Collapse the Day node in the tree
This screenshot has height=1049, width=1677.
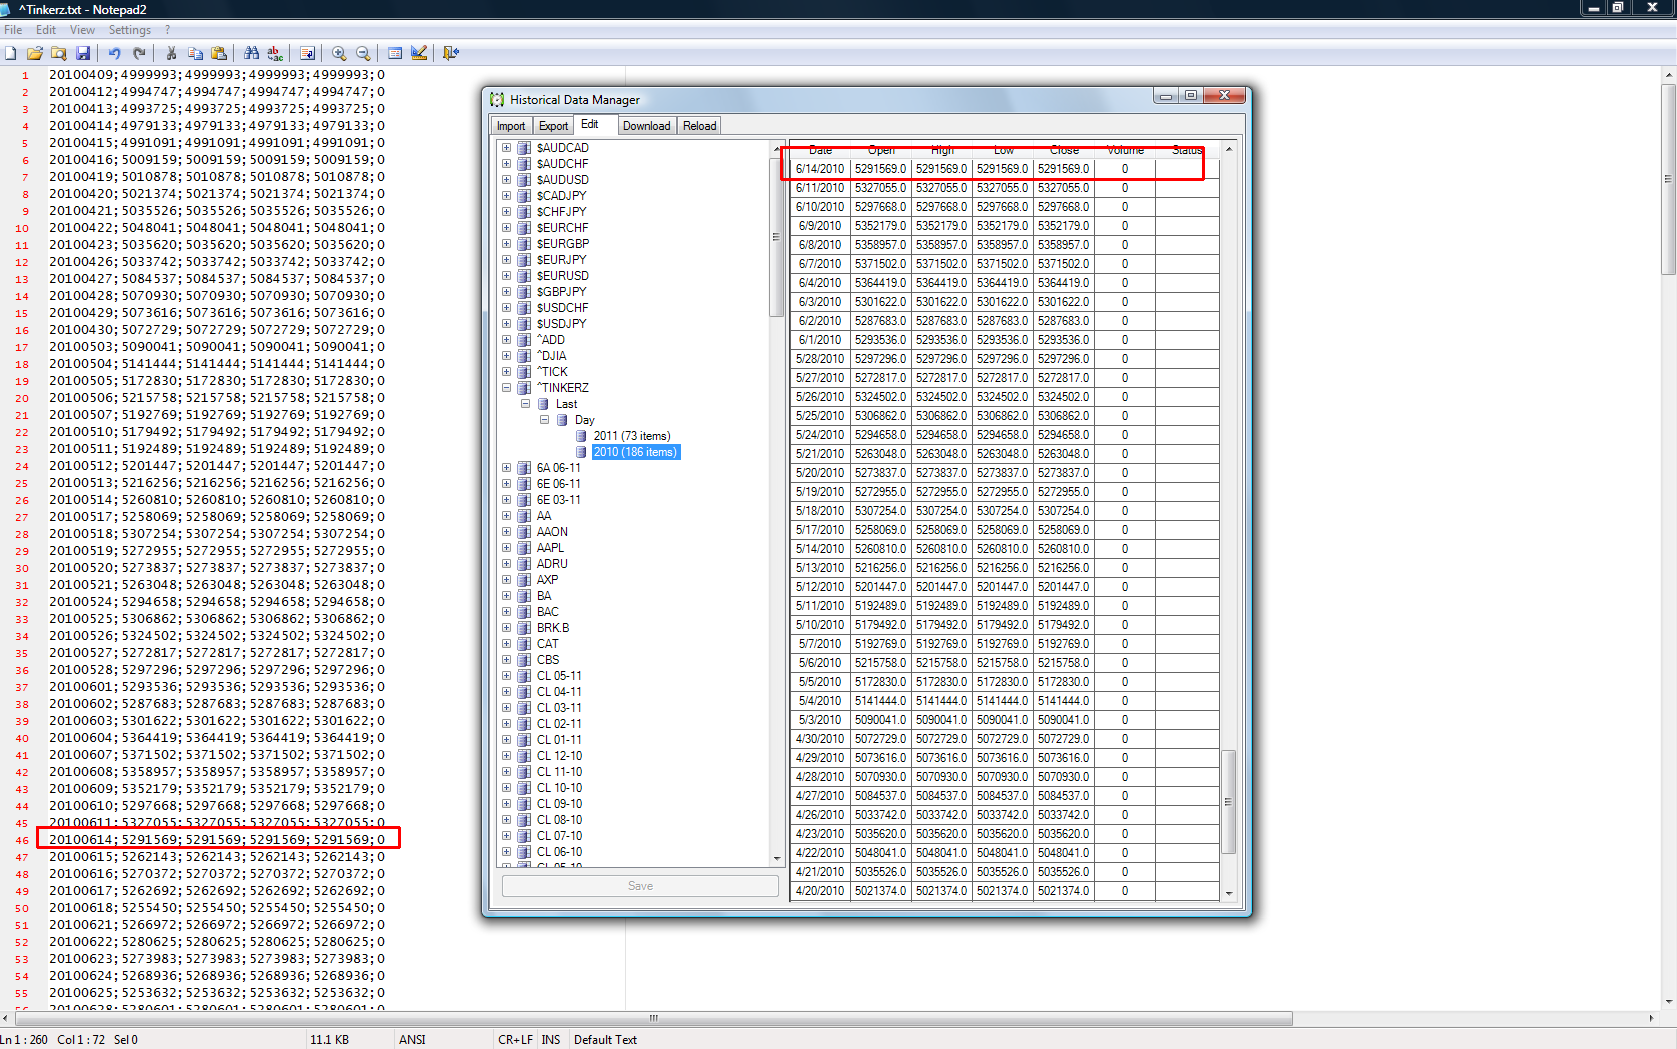click(x=544, y=420)
